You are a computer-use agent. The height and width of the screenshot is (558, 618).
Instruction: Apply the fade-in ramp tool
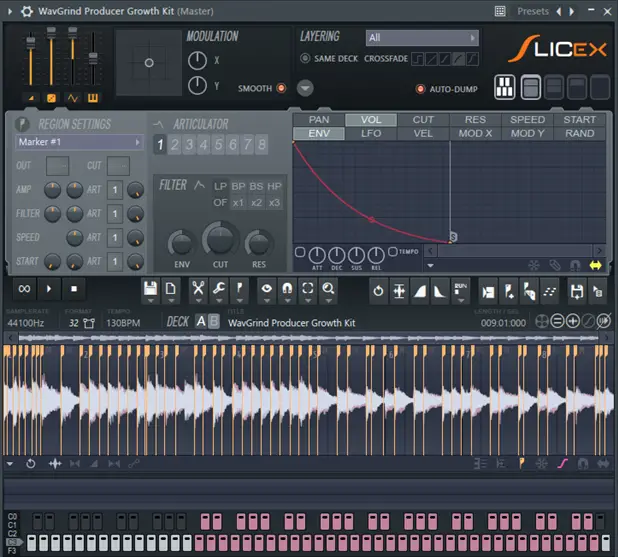click(420, 292)
